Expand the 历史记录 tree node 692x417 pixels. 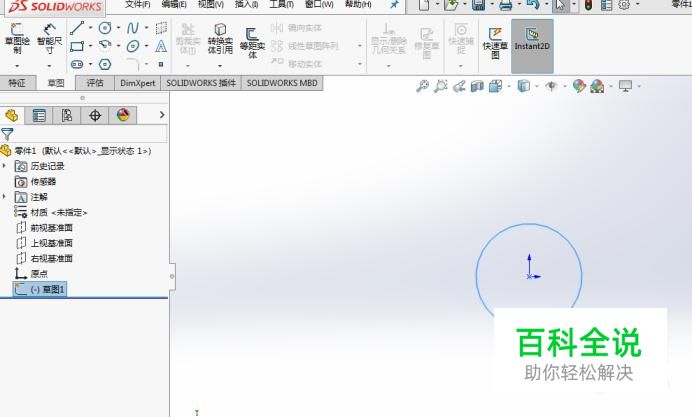(x=4, y=166)
